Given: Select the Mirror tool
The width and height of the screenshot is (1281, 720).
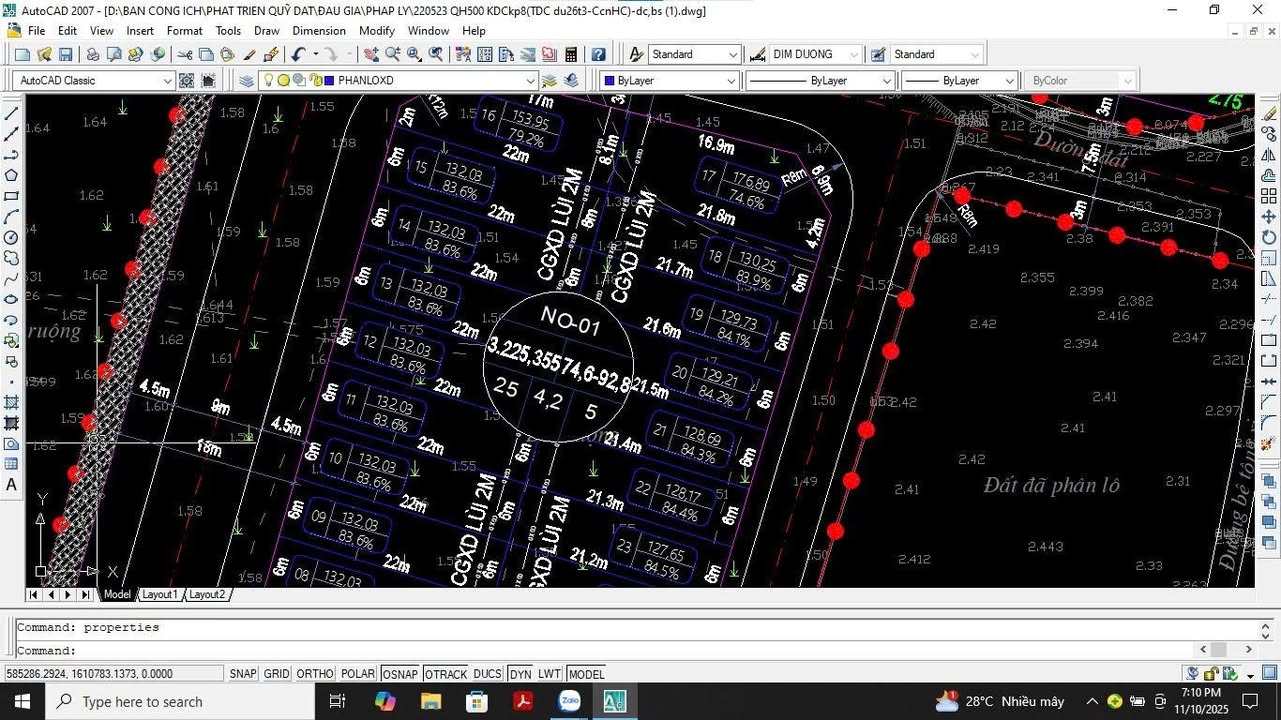Looking at the screenshot, I should (1268, 156).
